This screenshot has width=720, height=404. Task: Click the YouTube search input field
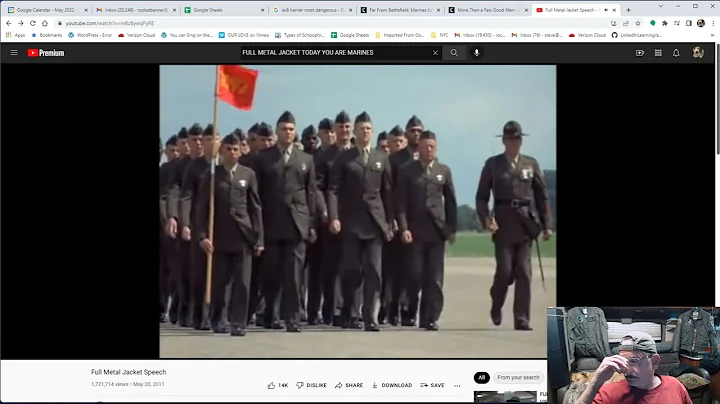tap(335, 53)
